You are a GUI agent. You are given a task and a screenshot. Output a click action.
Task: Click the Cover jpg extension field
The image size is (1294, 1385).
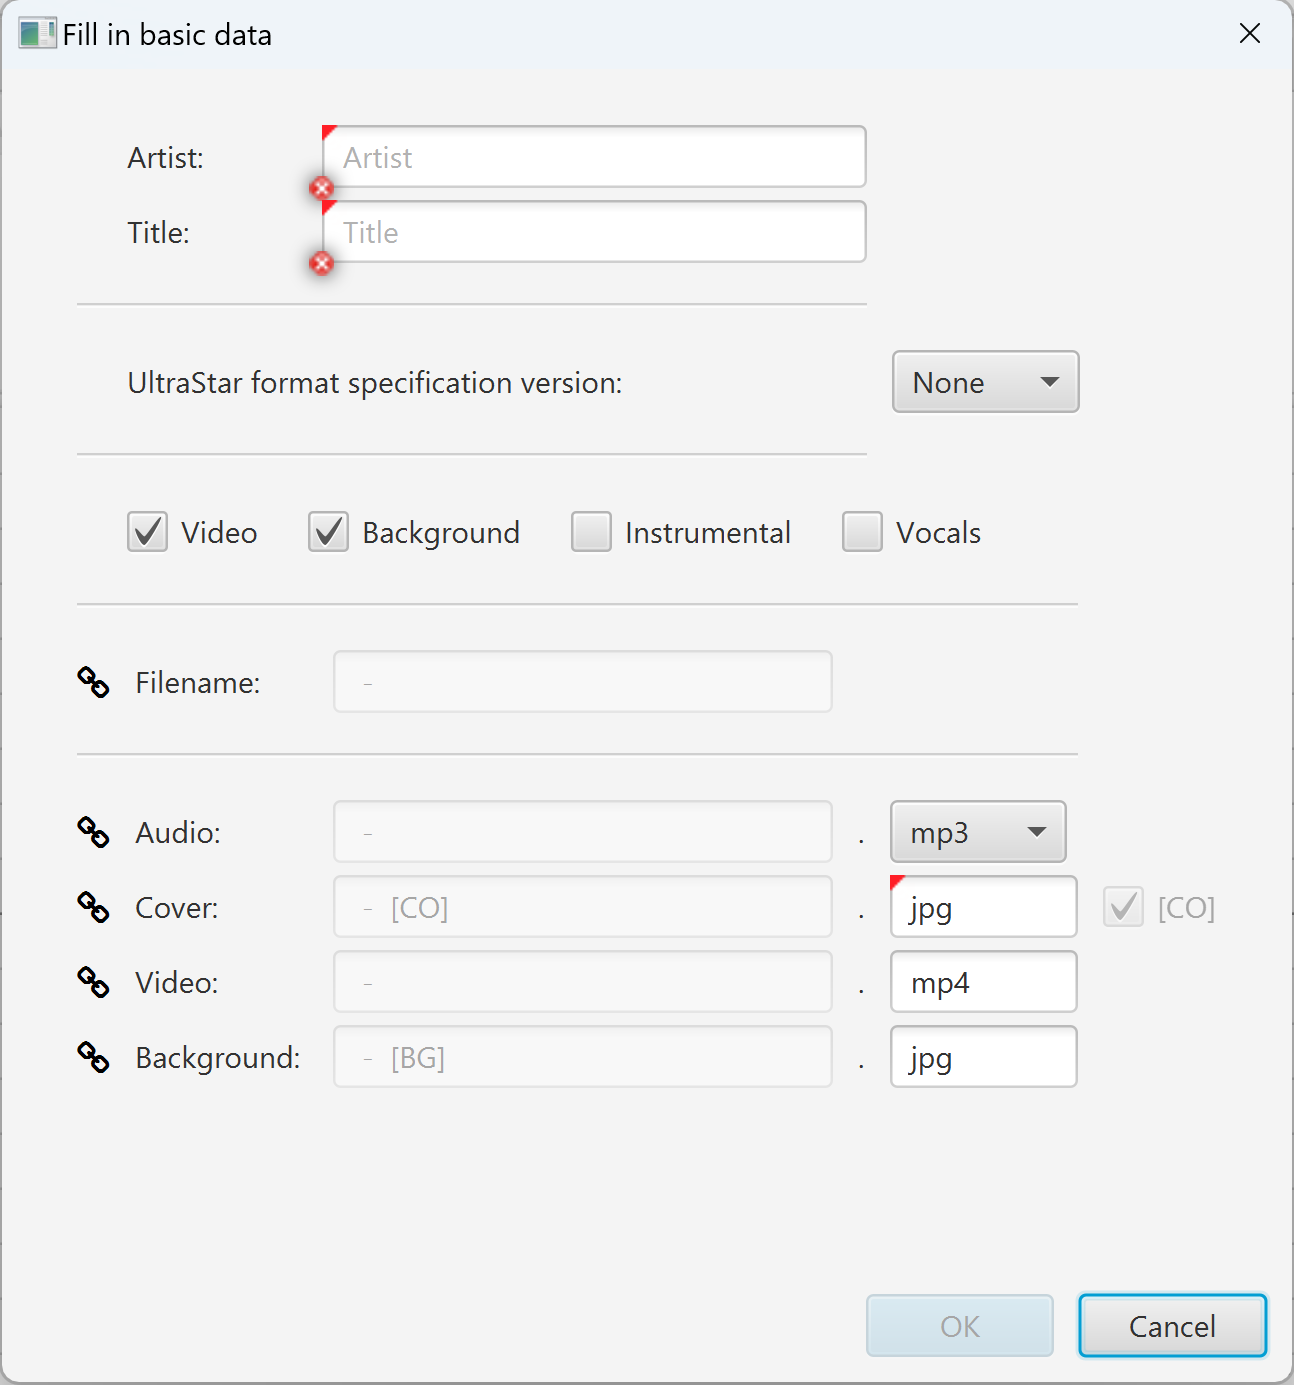[x=983, y=907]
